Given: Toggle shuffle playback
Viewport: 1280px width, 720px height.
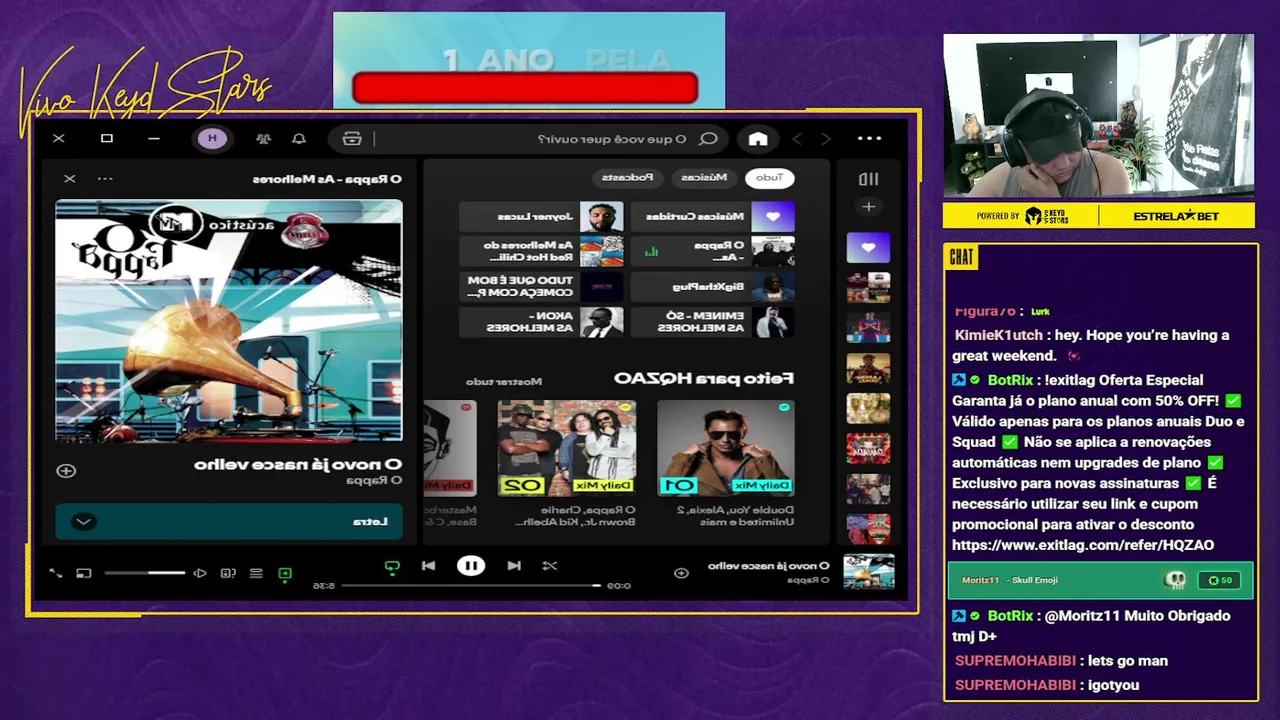Looking at the screenshot, I should pyautogui.click(x=550, y=566).
